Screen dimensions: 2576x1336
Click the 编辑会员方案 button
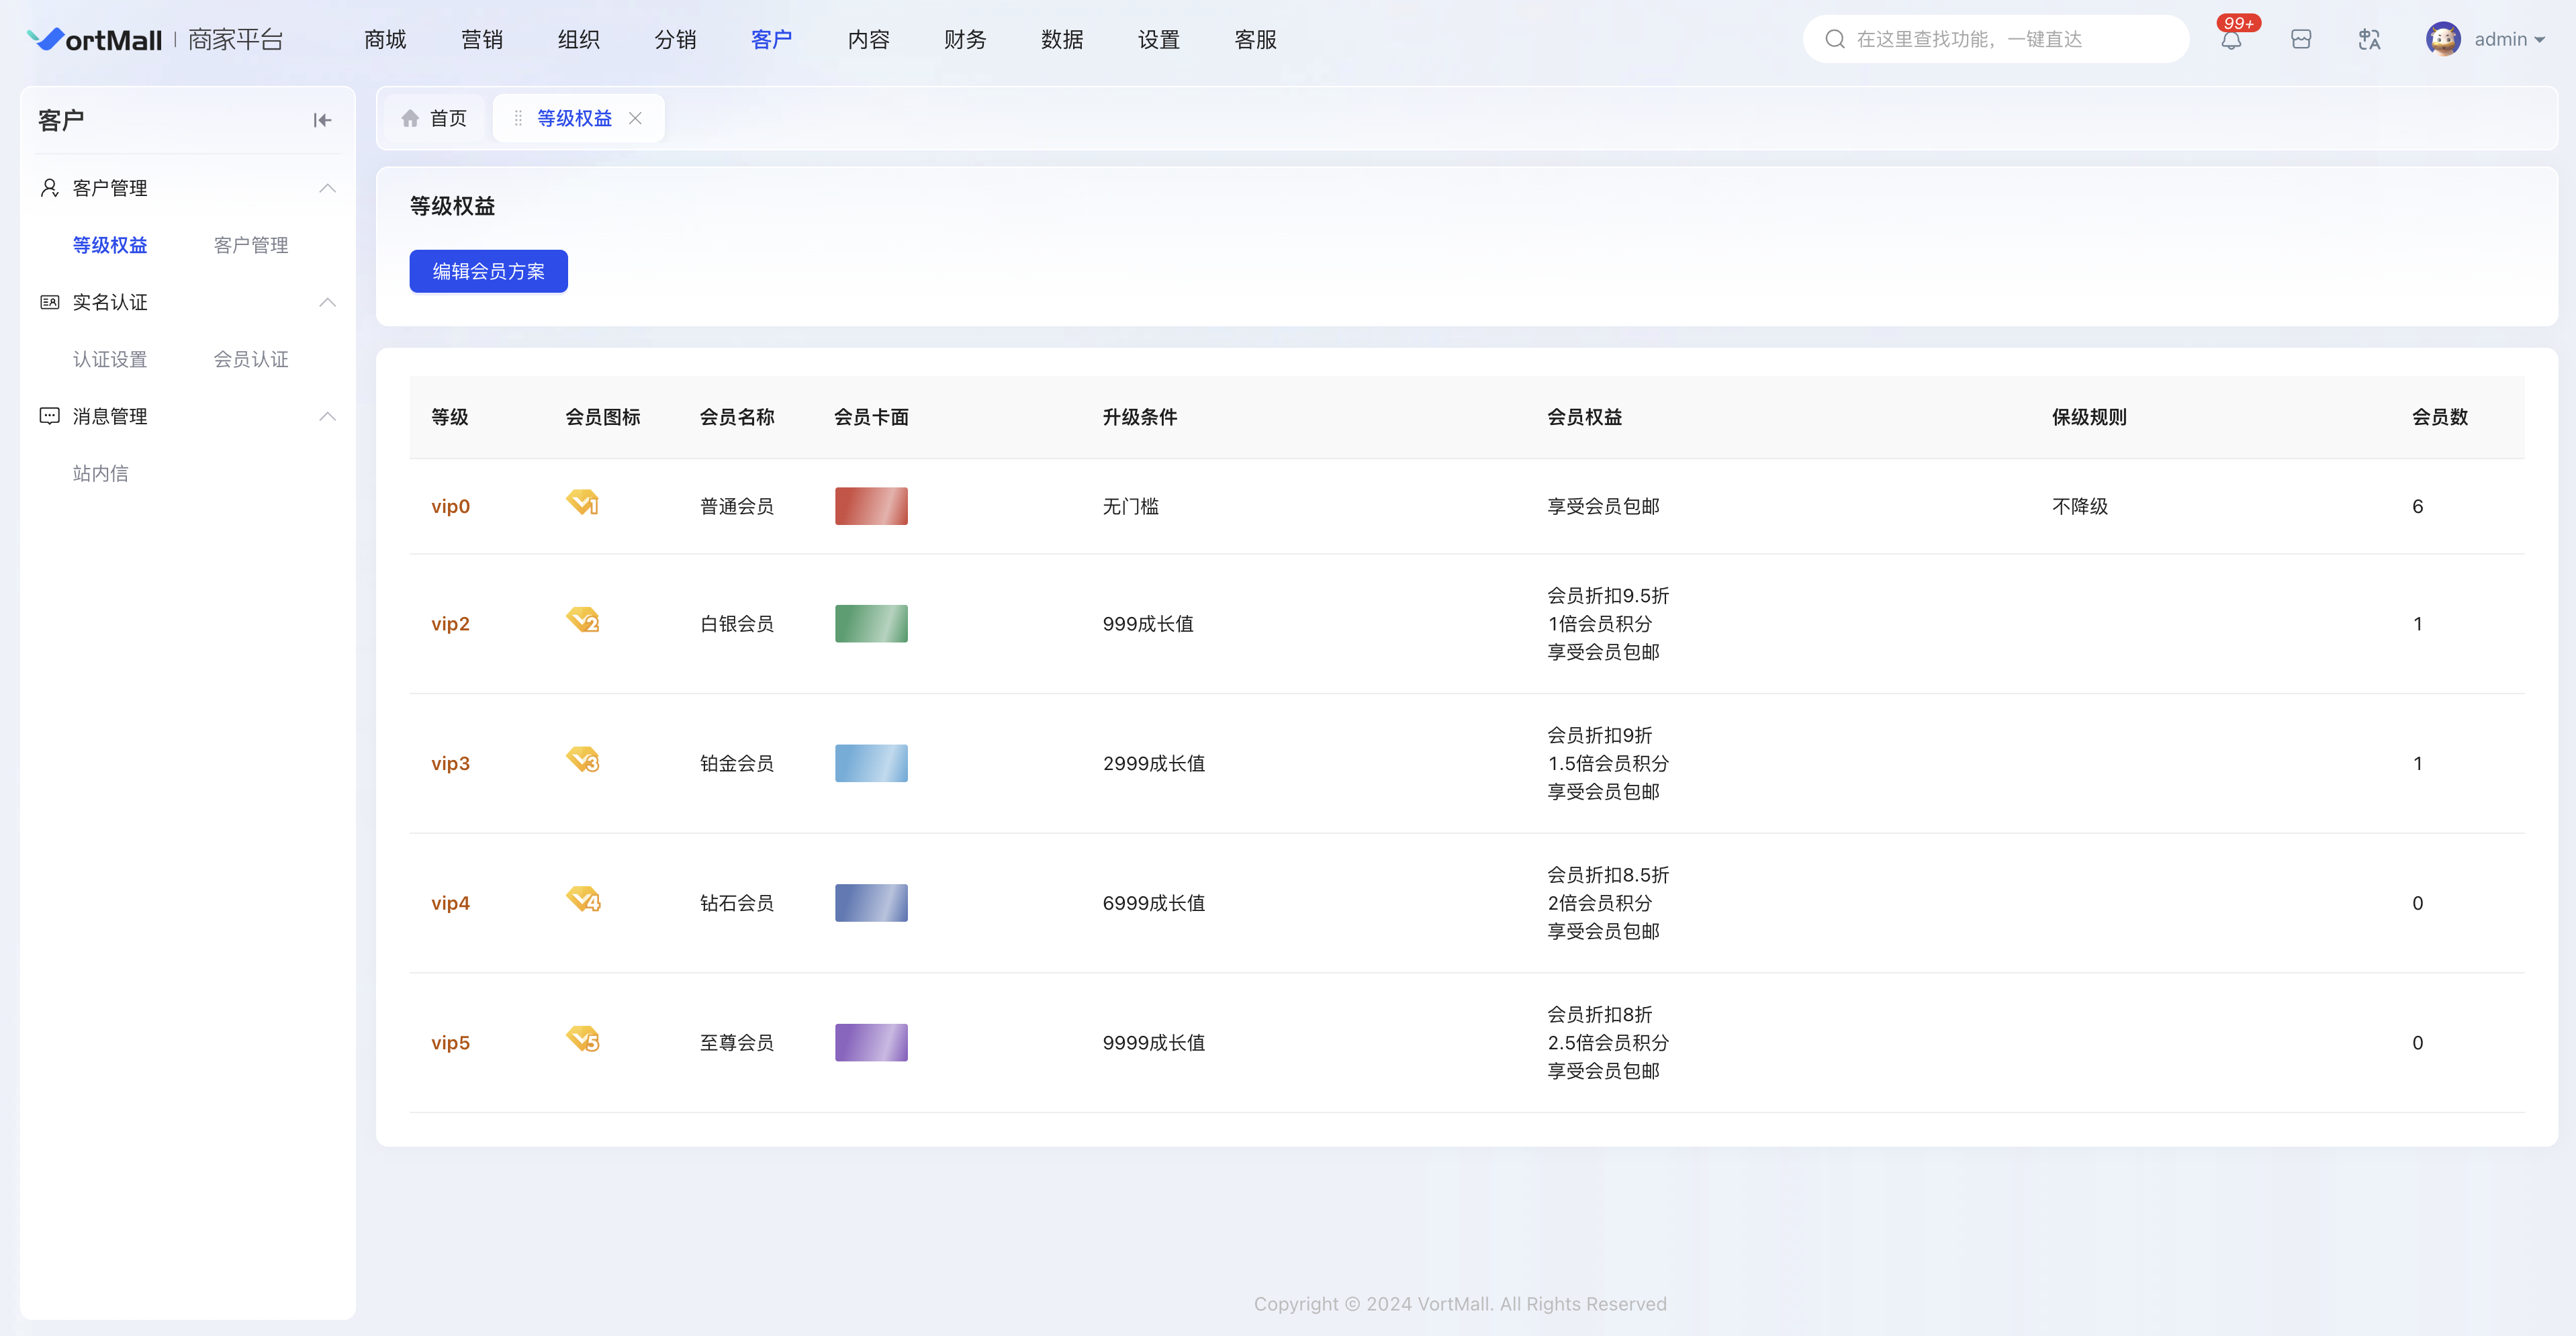[488, 271]
